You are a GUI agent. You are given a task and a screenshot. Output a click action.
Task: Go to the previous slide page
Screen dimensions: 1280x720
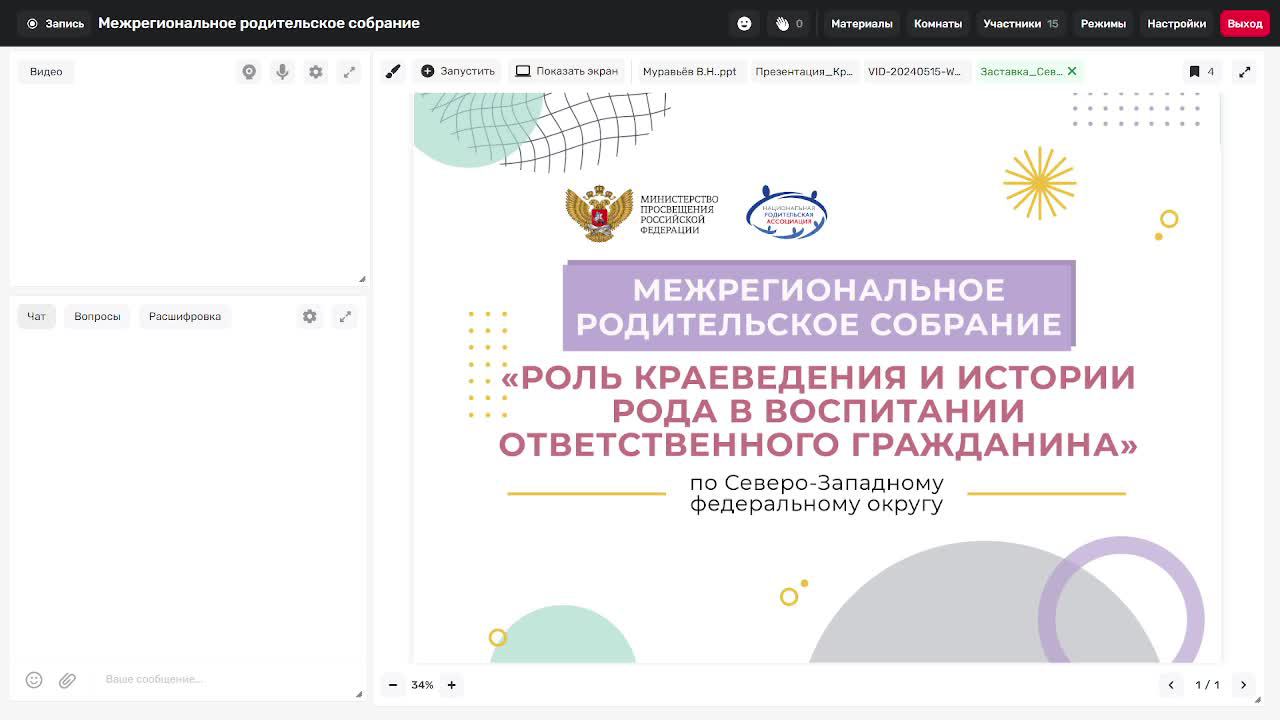coord(1171,685)
